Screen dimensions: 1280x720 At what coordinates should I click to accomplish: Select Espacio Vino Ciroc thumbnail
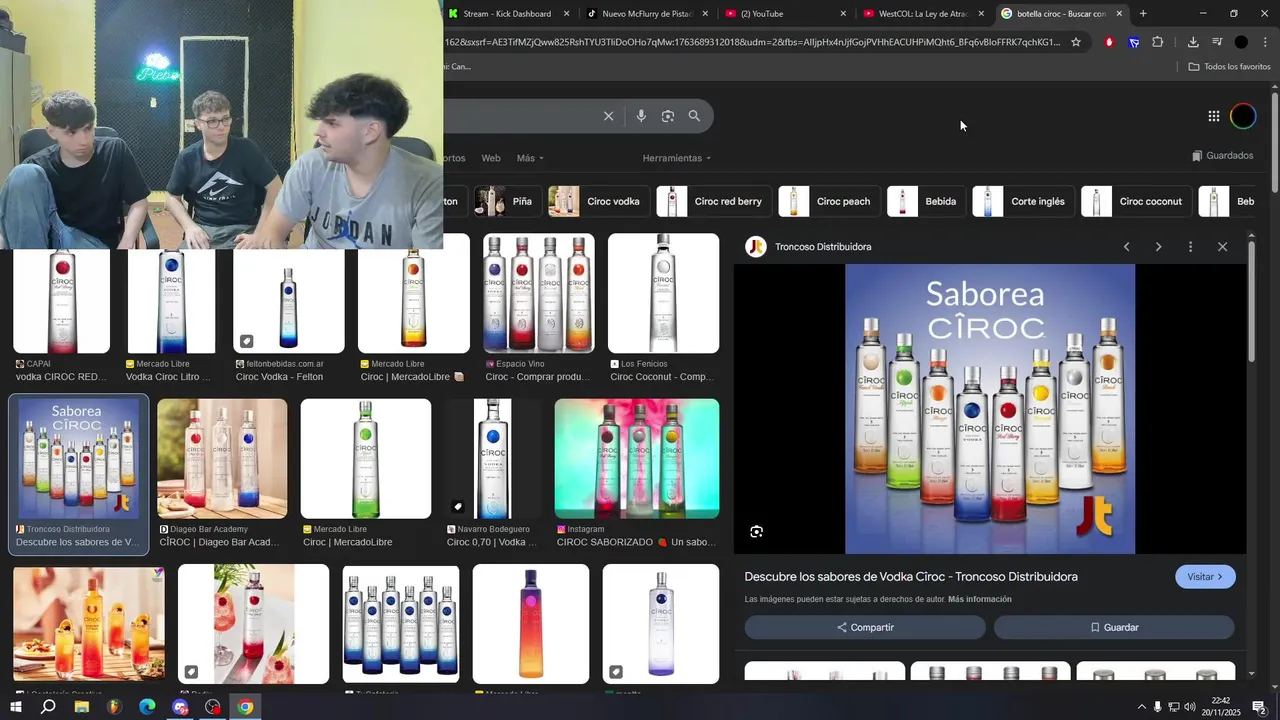[539, 293]
